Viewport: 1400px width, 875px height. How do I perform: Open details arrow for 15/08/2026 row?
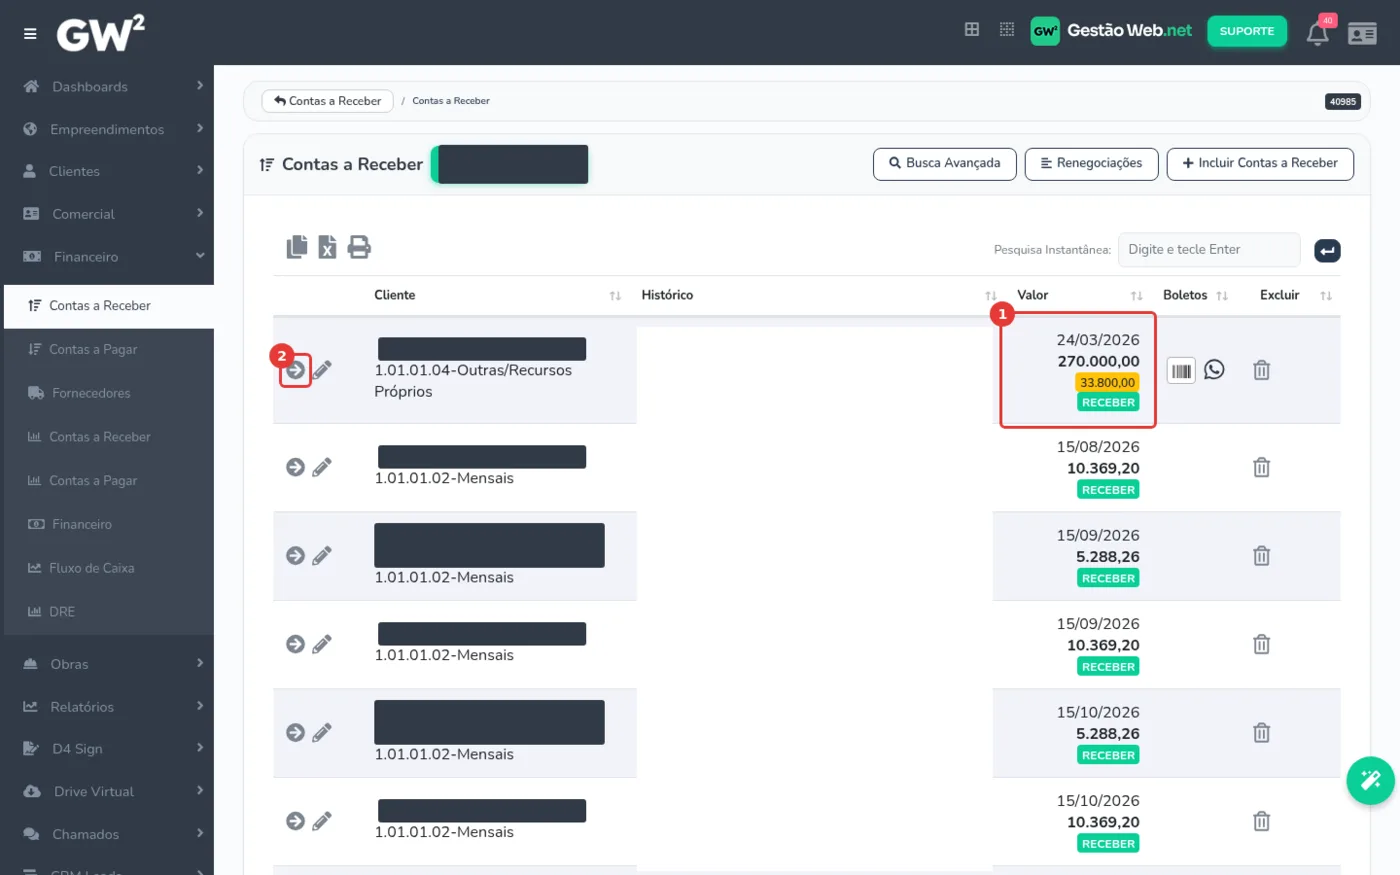295,467
